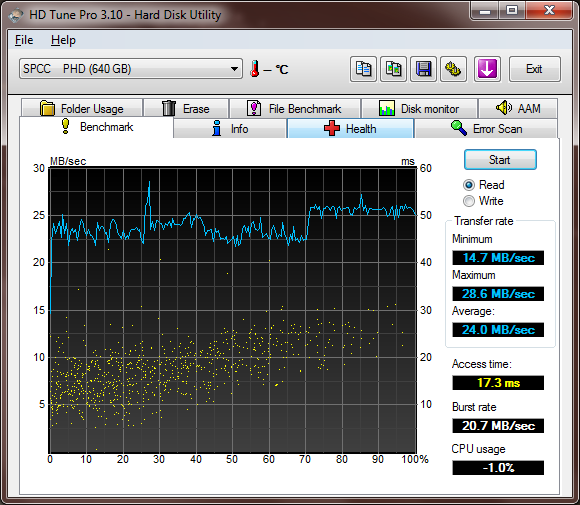Screen dimensions: 580x505
Task: Click the benchmark graph area
Action: pos(233,310)
